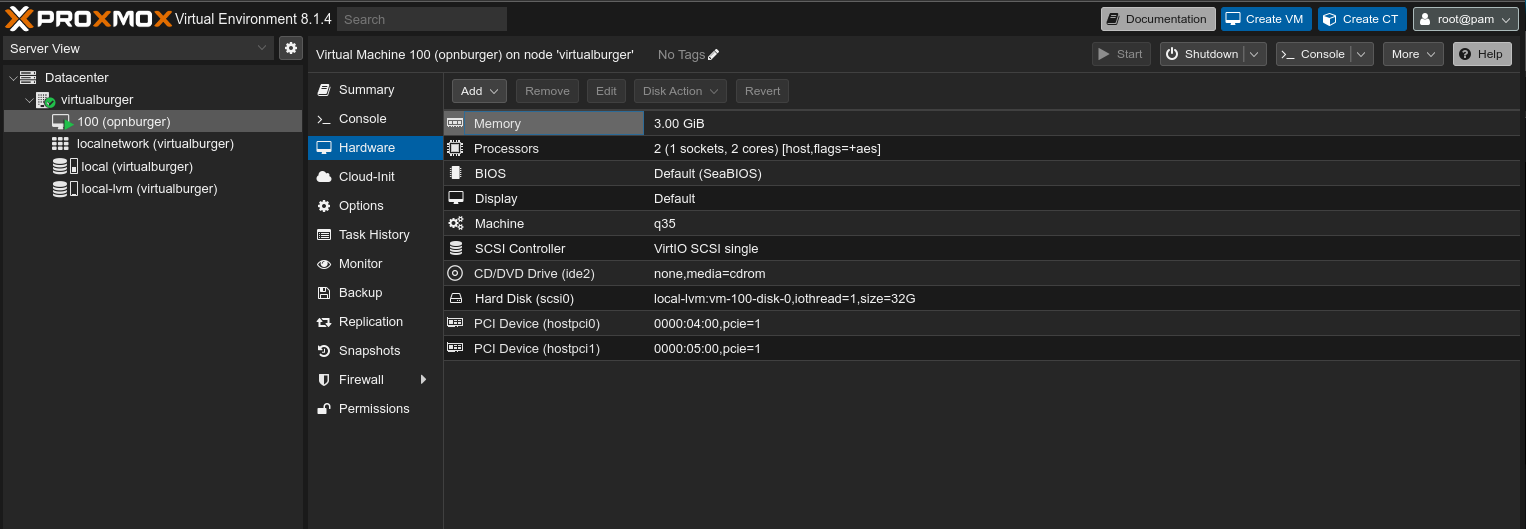Open the Documentation button
1526x529 pixels.
pyautogui.click(x=1158, y=19)
